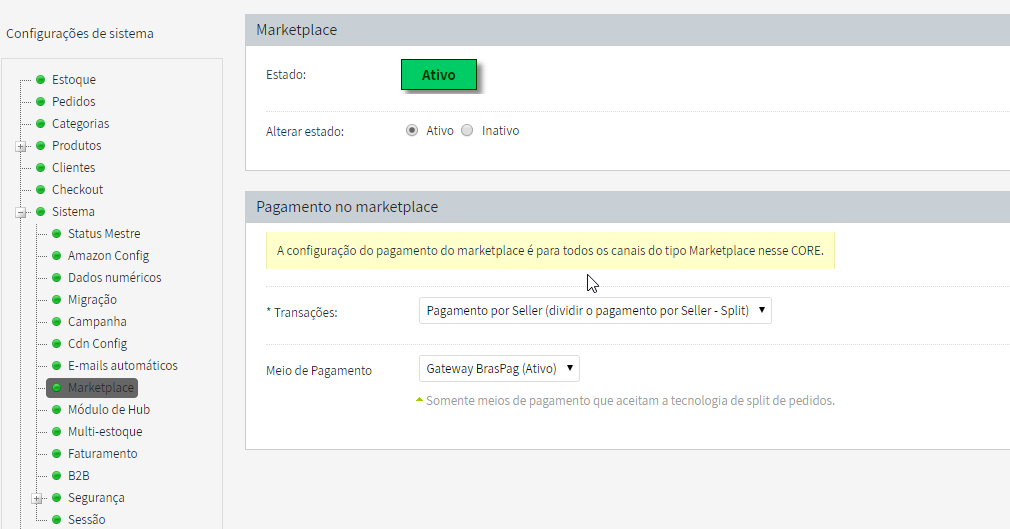This screenshot has width=1010, height=529.
Task: Expand the Produtos node
Action: (x=21, y=146)
